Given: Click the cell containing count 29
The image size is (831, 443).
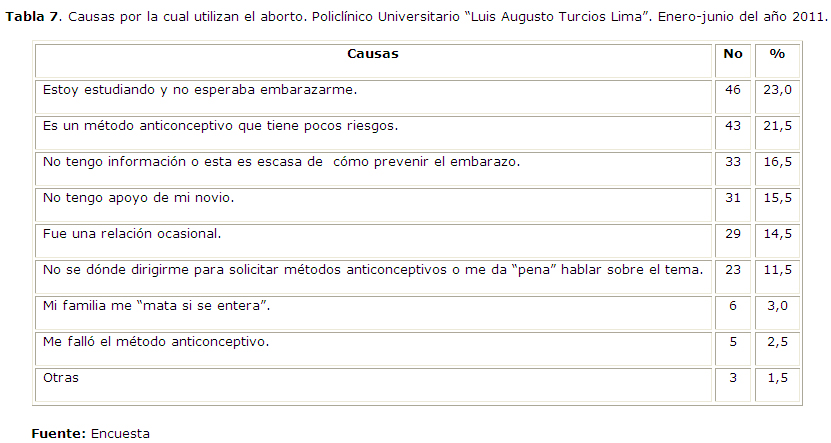Looking at the screenshot, I should [732, 234].
